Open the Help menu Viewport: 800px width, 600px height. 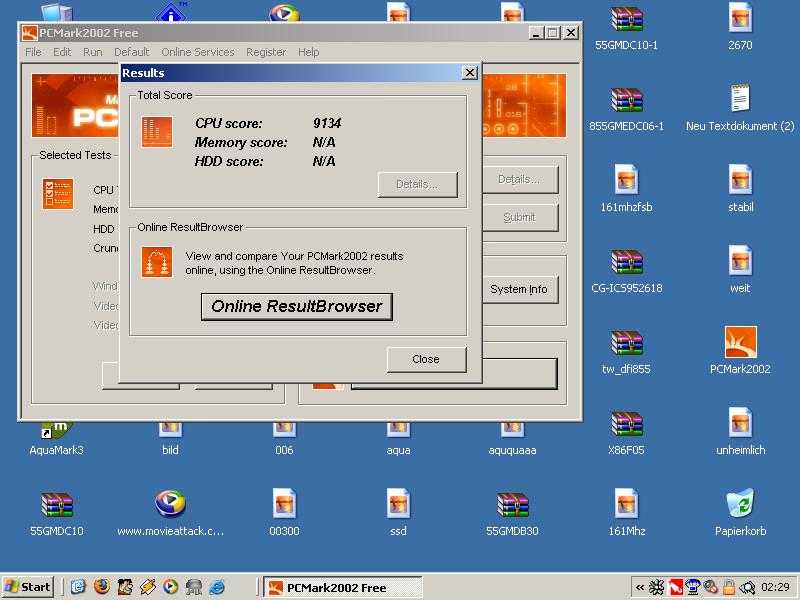(309, 52)
